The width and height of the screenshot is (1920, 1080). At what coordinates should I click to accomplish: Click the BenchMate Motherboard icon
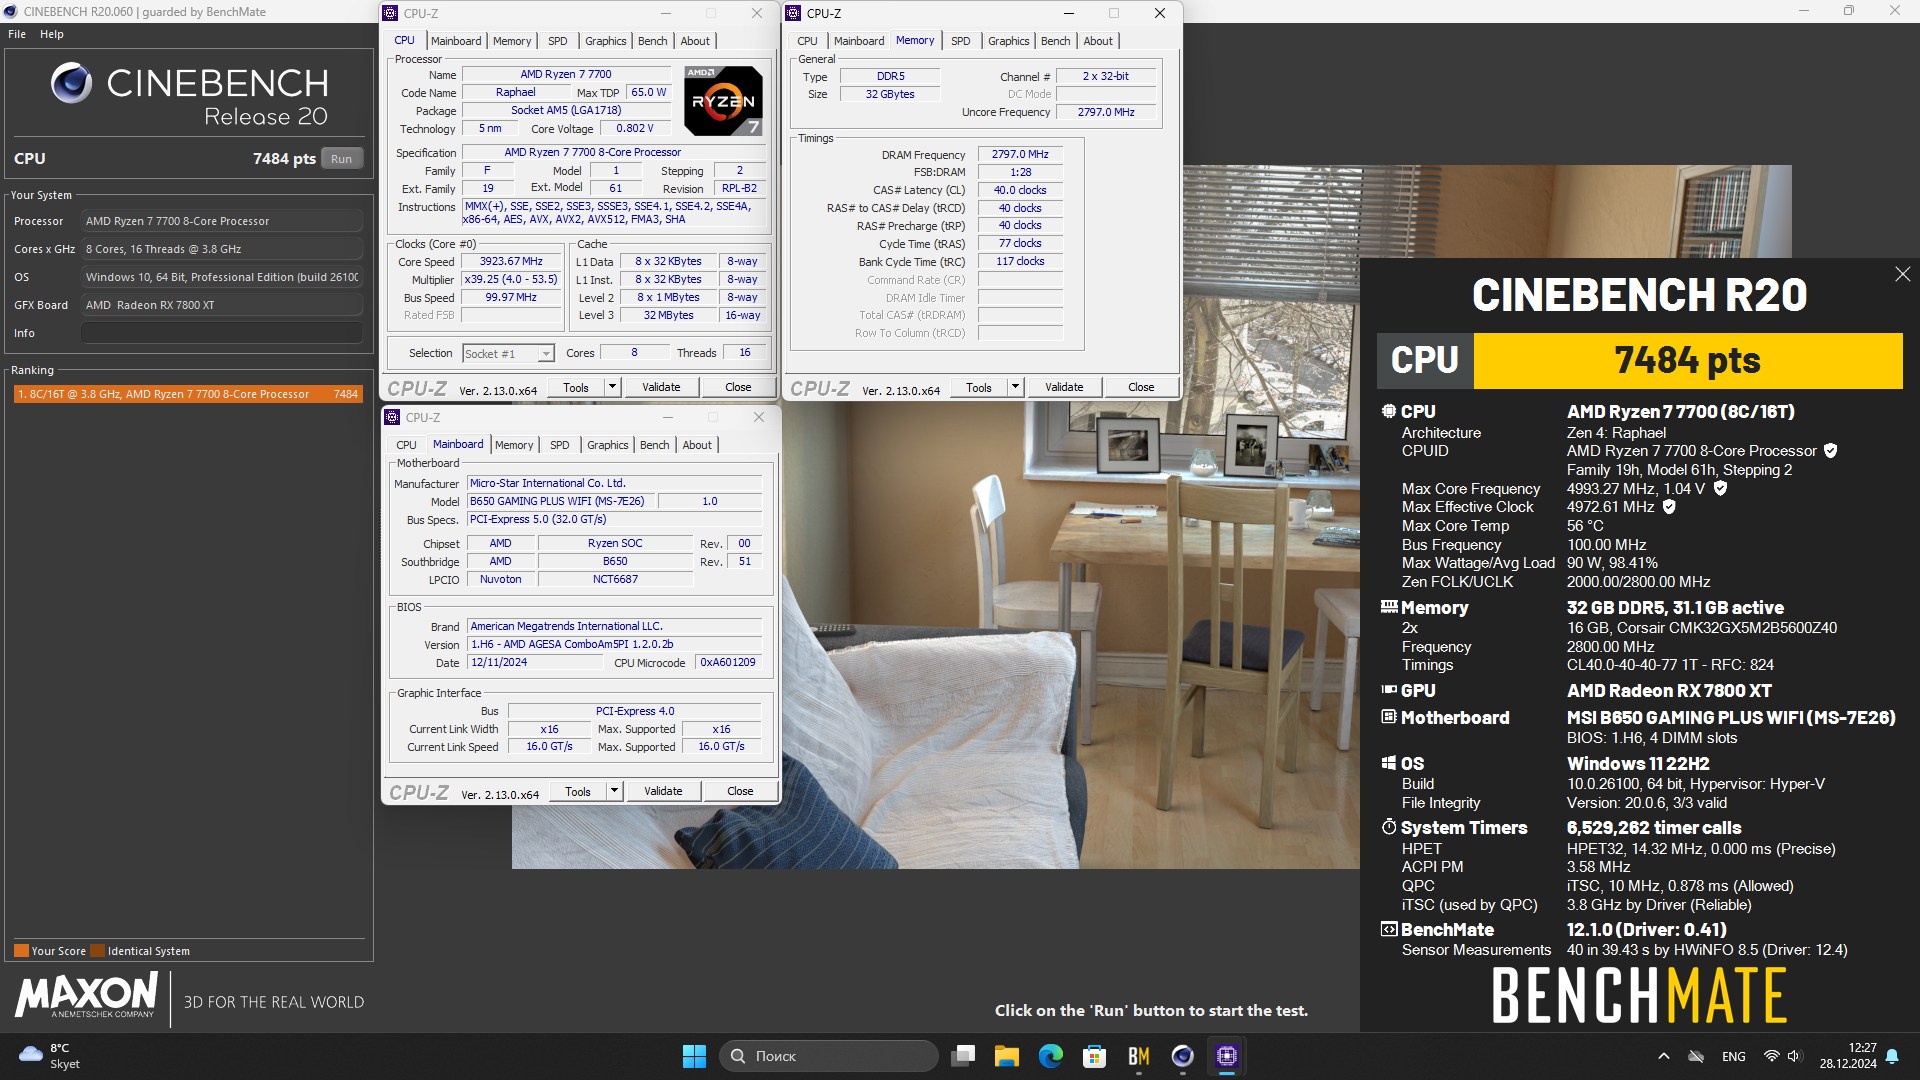pos(1389,717)
